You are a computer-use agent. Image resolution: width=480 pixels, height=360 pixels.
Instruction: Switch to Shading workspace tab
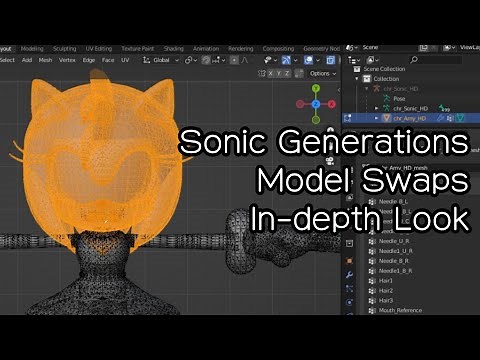pyautogui.click(x=173, y=49)
